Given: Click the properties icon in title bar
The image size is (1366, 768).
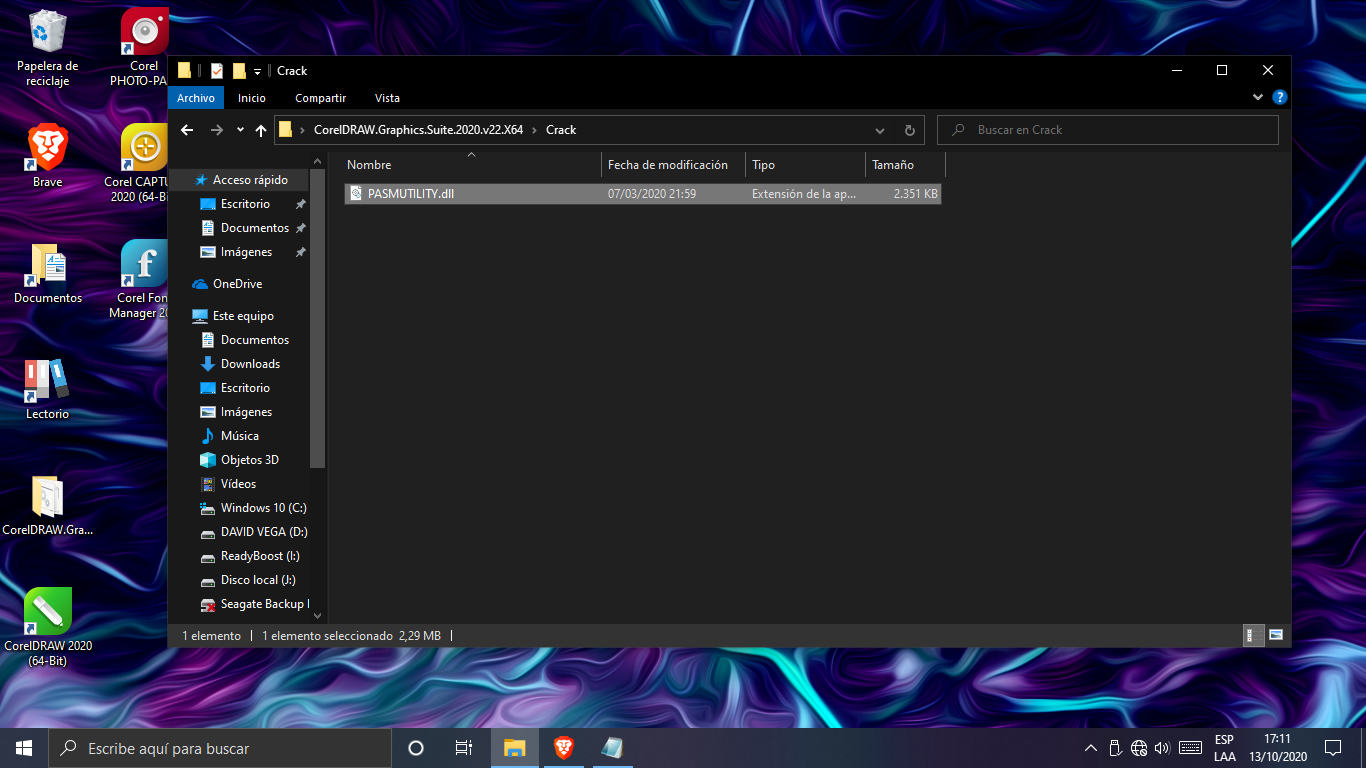Looking at the screenshot, I should tap(217, 71).
